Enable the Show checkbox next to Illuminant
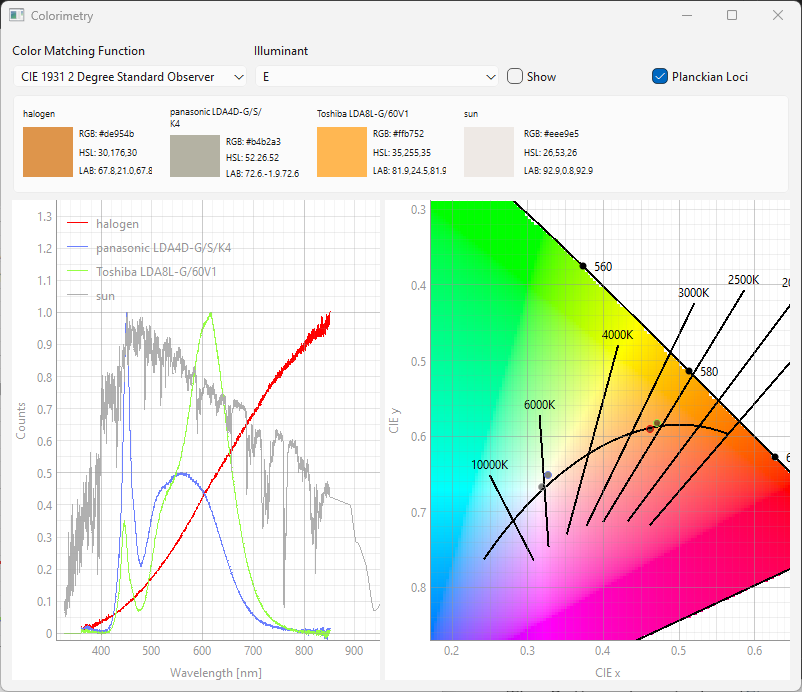 (x=515, y=77)
